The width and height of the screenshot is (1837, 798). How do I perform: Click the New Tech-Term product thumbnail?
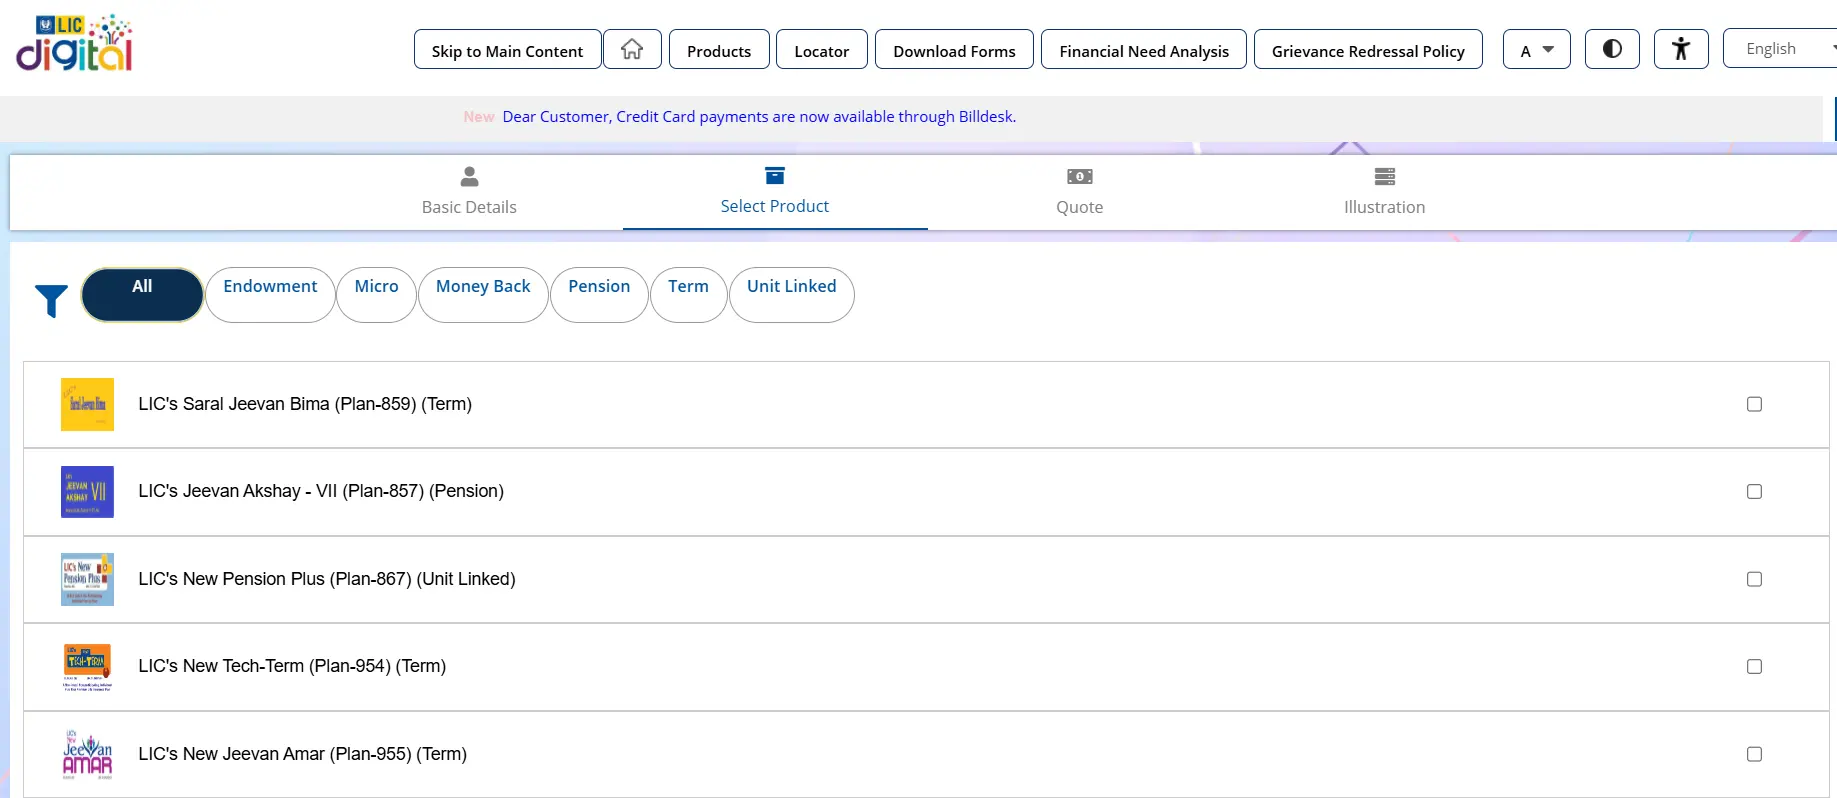click(x=87, y=667)
